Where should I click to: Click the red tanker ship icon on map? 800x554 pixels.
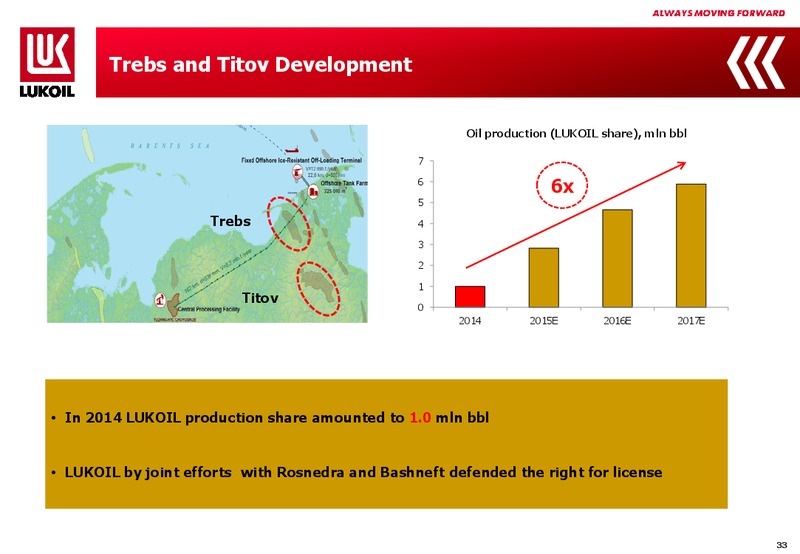pyautogui.click(x=292, y=150)
